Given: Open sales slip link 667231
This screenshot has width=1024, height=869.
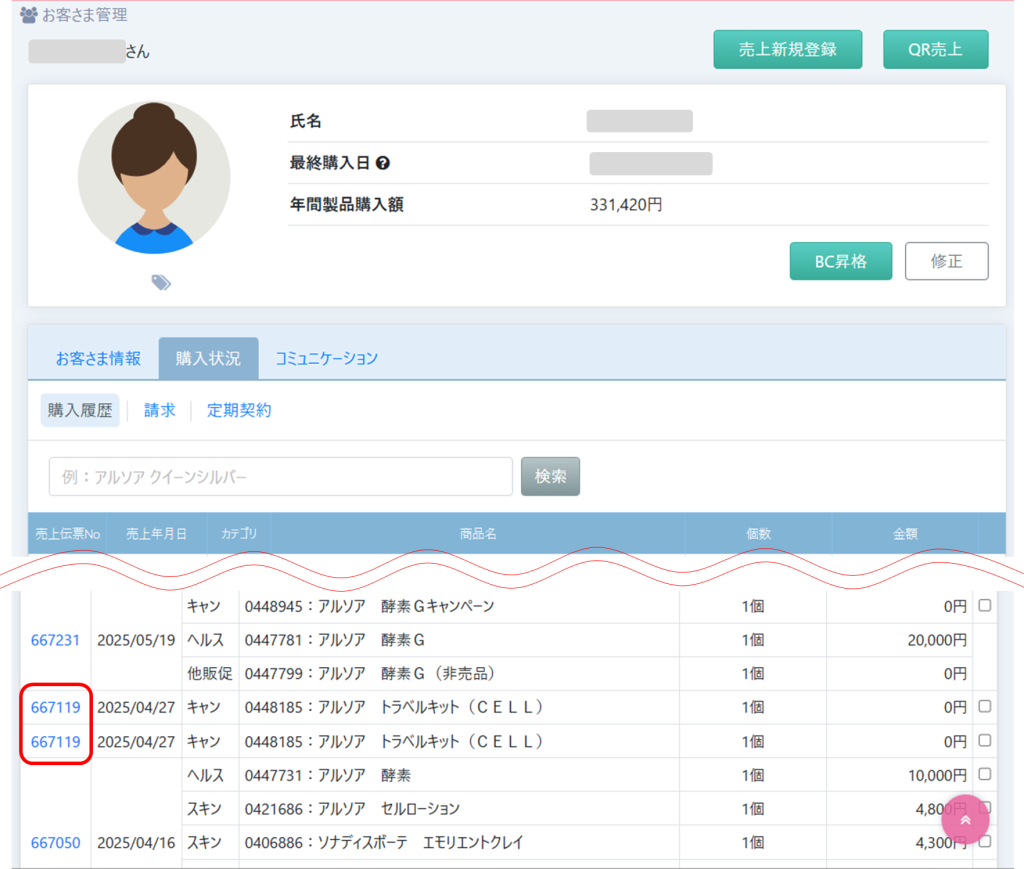Looking at the screenshot, I should 55,640.
